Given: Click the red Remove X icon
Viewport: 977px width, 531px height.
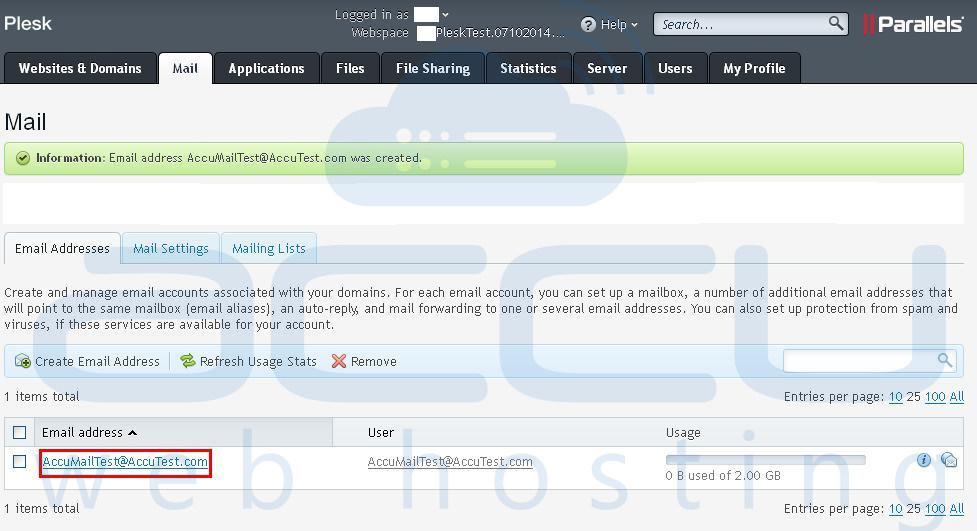Looking at the screenshot, I should click(x=339, y=361).
